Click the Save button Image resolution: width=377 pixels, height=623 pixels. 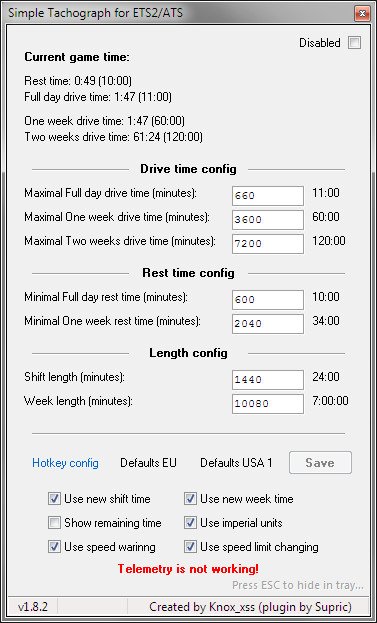tap(320, 462)
